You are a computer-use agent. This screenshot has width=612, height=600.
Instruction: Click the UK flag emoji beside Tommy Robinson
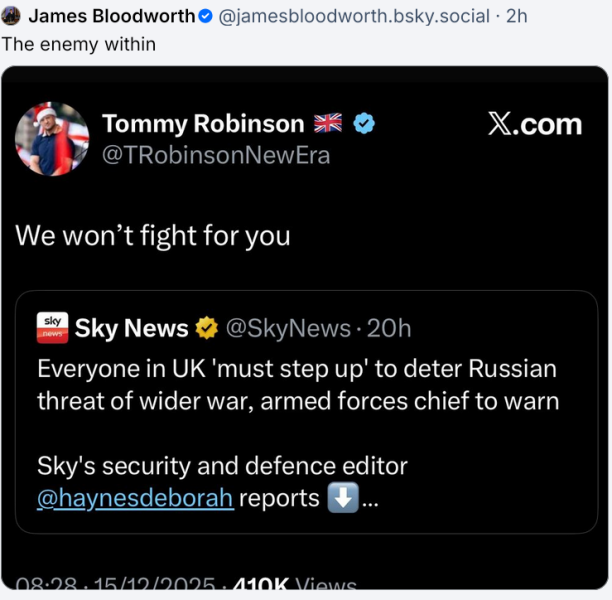point(328,123)
